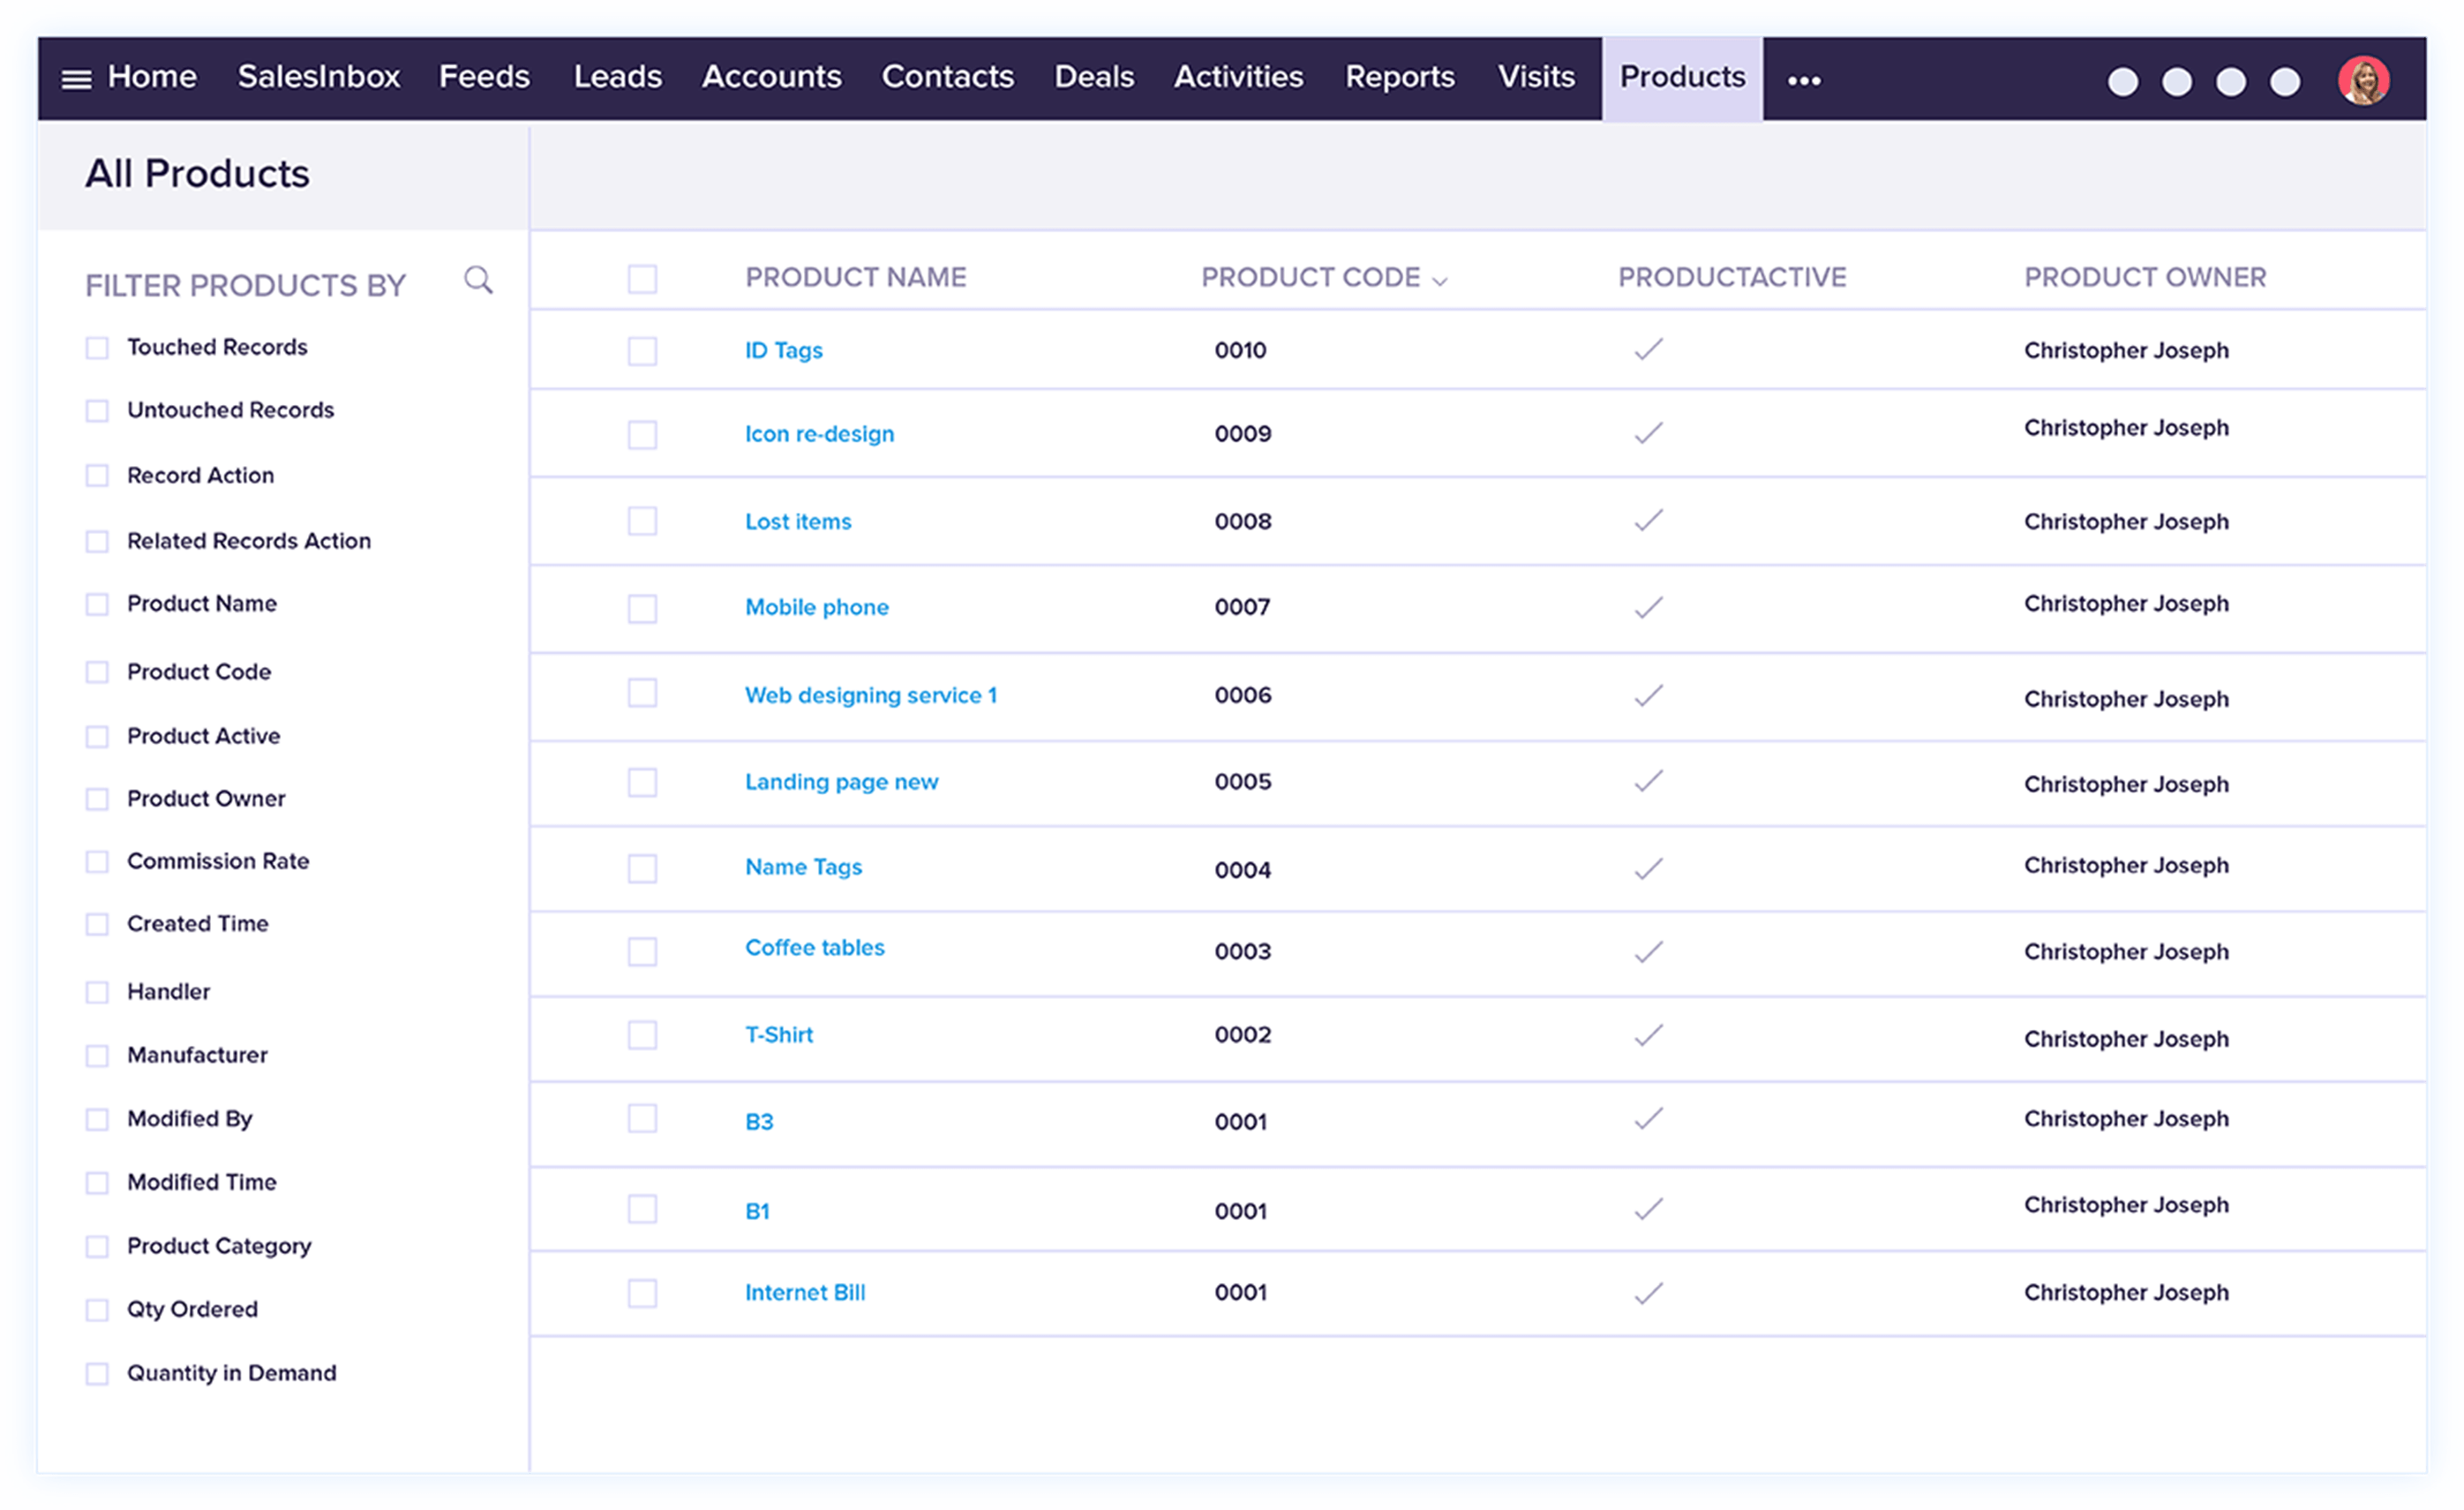Expand the Product Code sort arrow
2464x1510 pixels.
(x=1440, y=281)
